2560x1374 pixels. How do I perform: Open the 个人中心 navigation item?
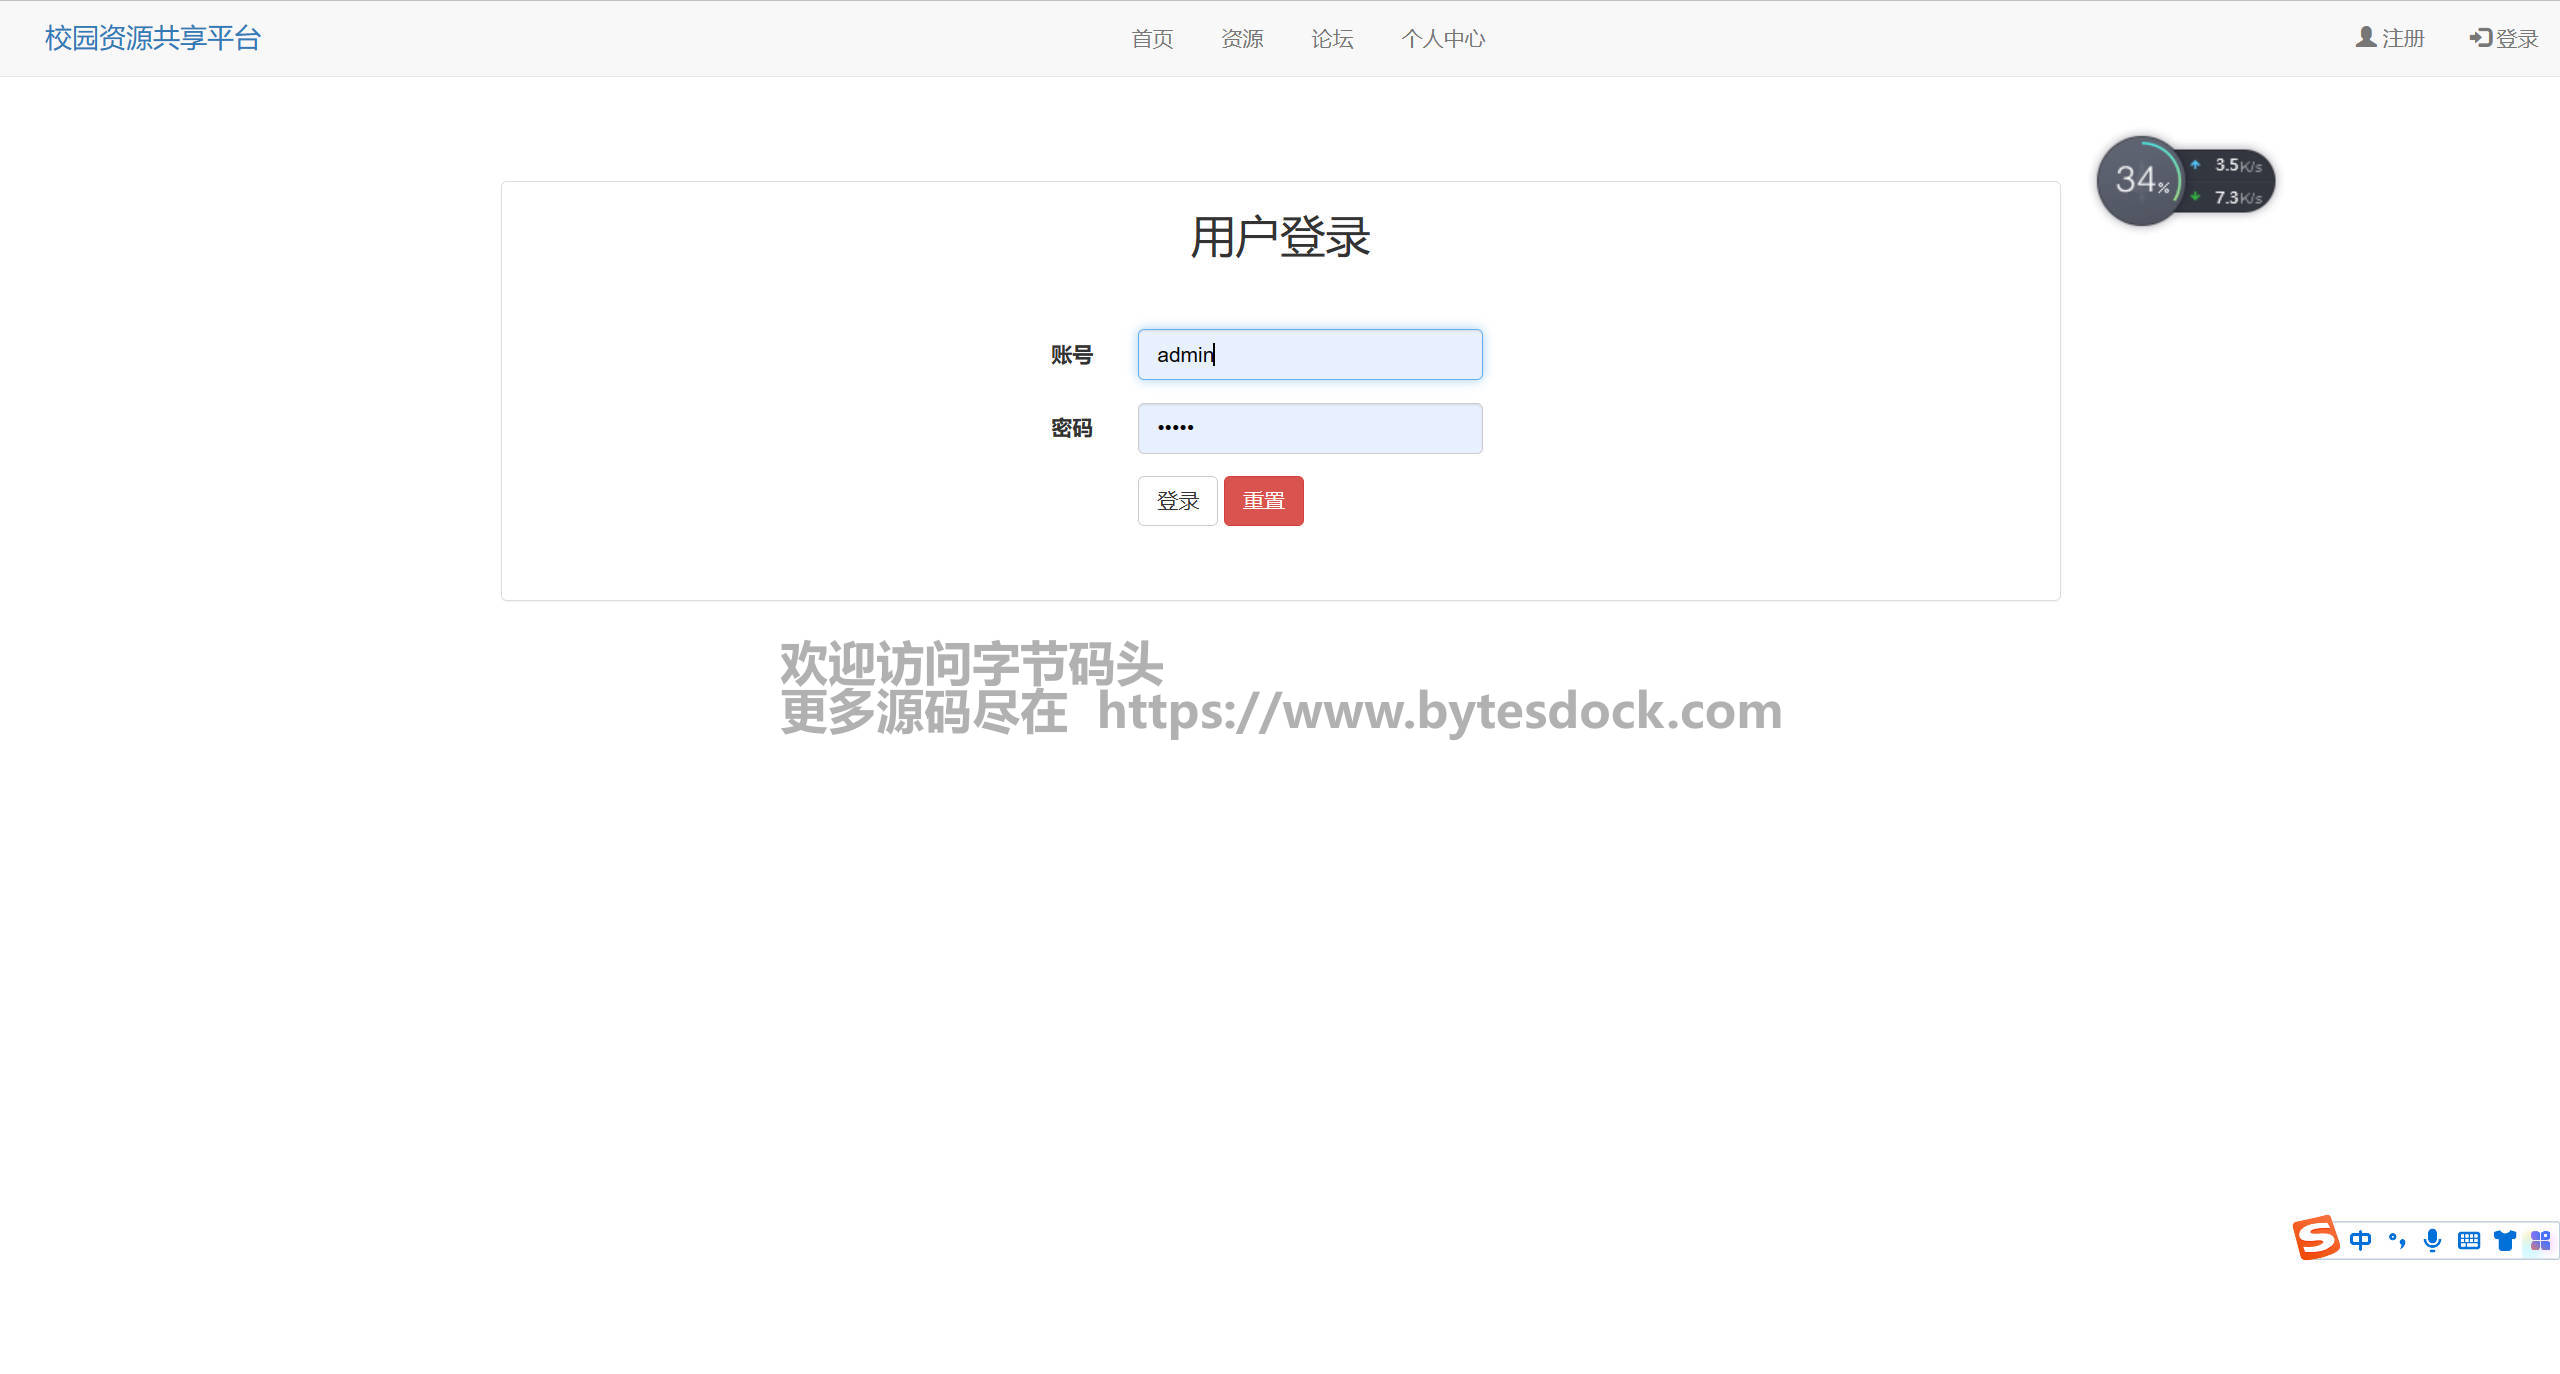pyautogui.click(x=1443, y=39)
